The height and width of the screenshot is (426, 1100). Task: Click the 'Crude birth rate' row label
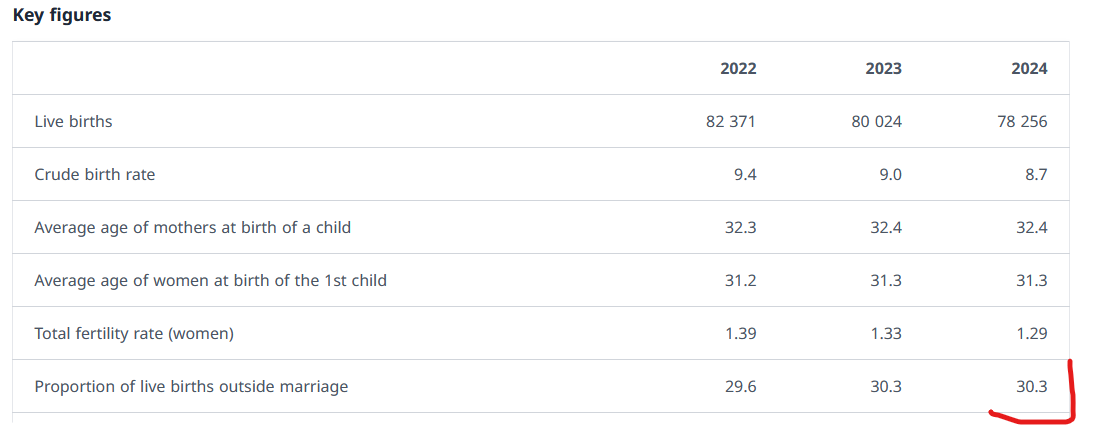pos(95,174)
